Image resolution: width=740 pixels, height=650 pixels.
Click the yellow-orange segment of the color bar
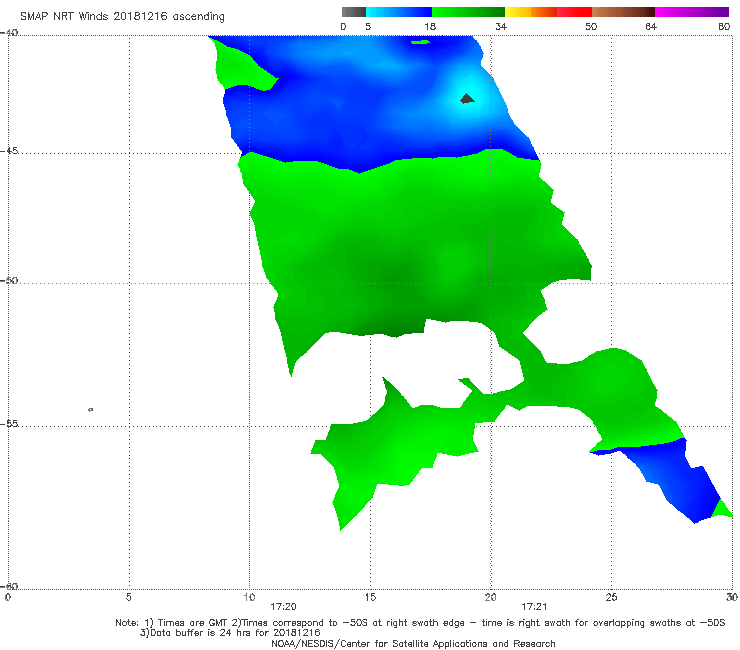[x=531, y=12]
